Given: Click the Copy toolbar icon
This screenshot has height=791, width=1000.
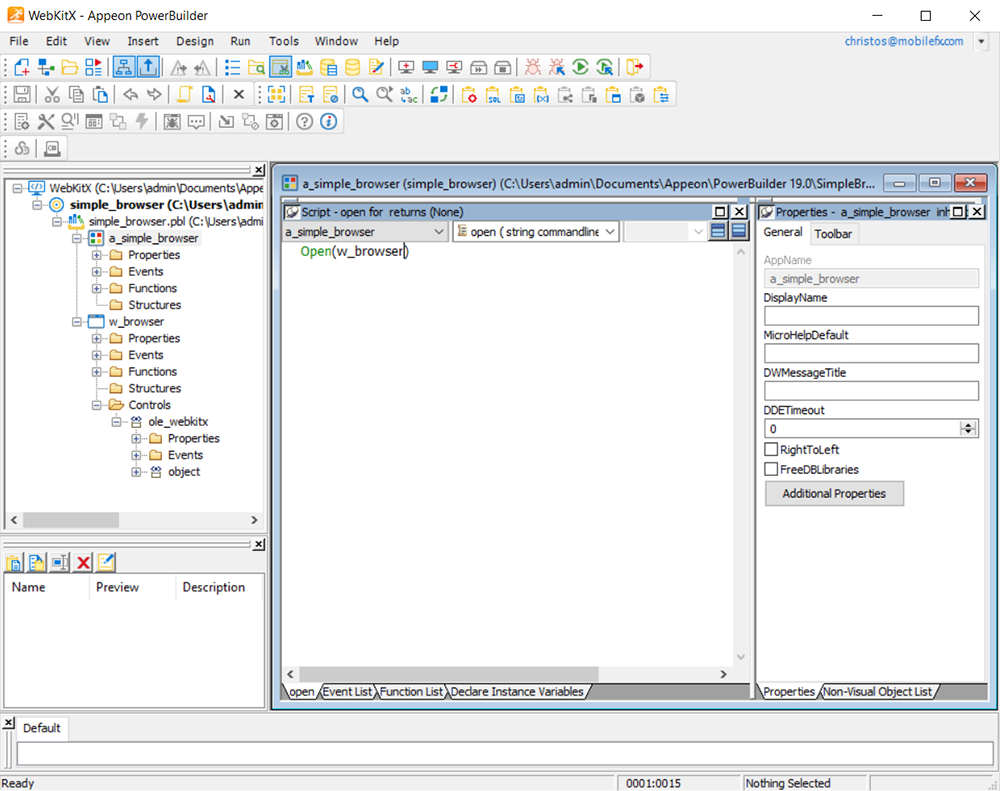Looking at the screenshot, I should pos(76,94).
